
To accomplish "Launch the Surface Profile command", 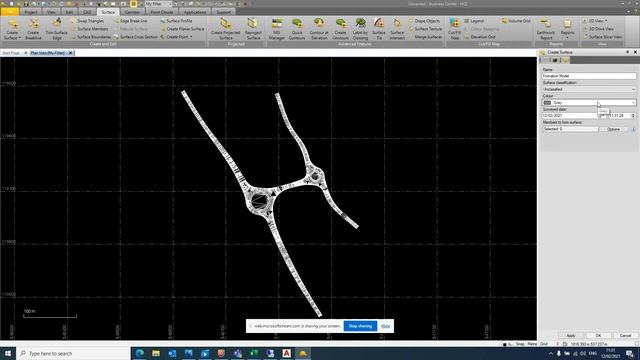I will click(176, 21).
